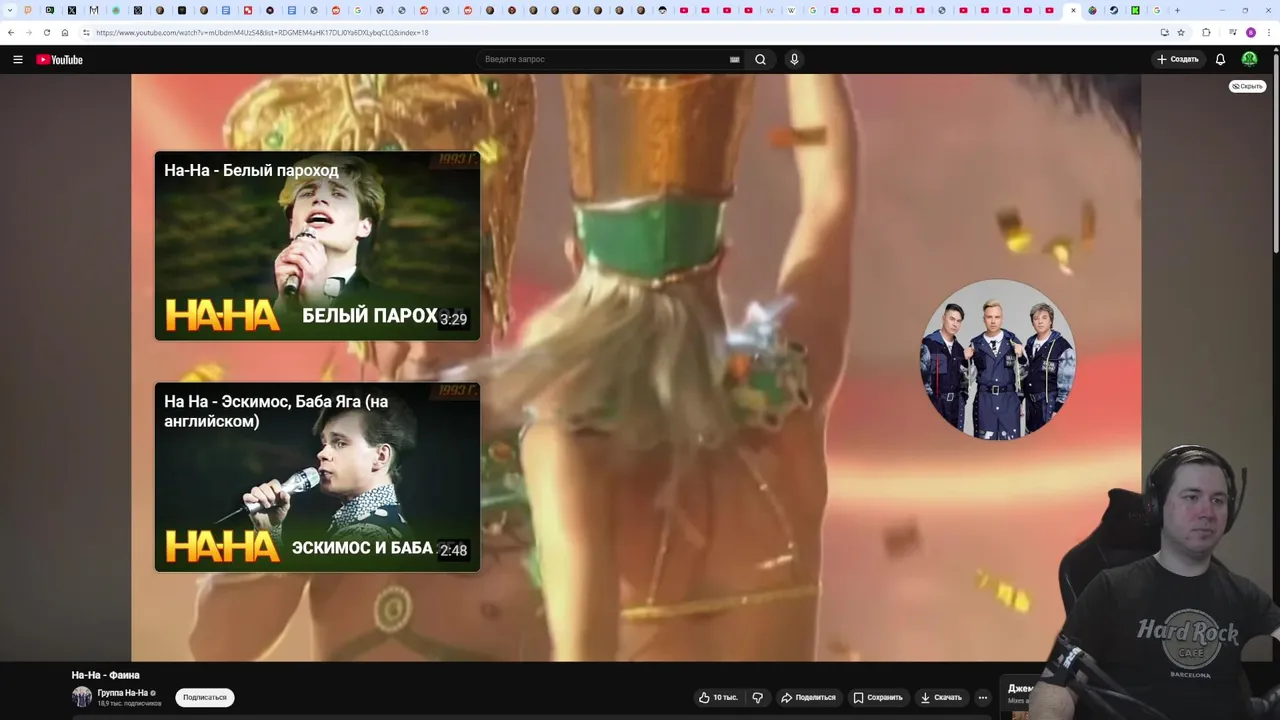Viewport: 1280px width, 720px height.
Task: Open suggested video На-На - Белый пароход
Action: (x=317, y=246)
